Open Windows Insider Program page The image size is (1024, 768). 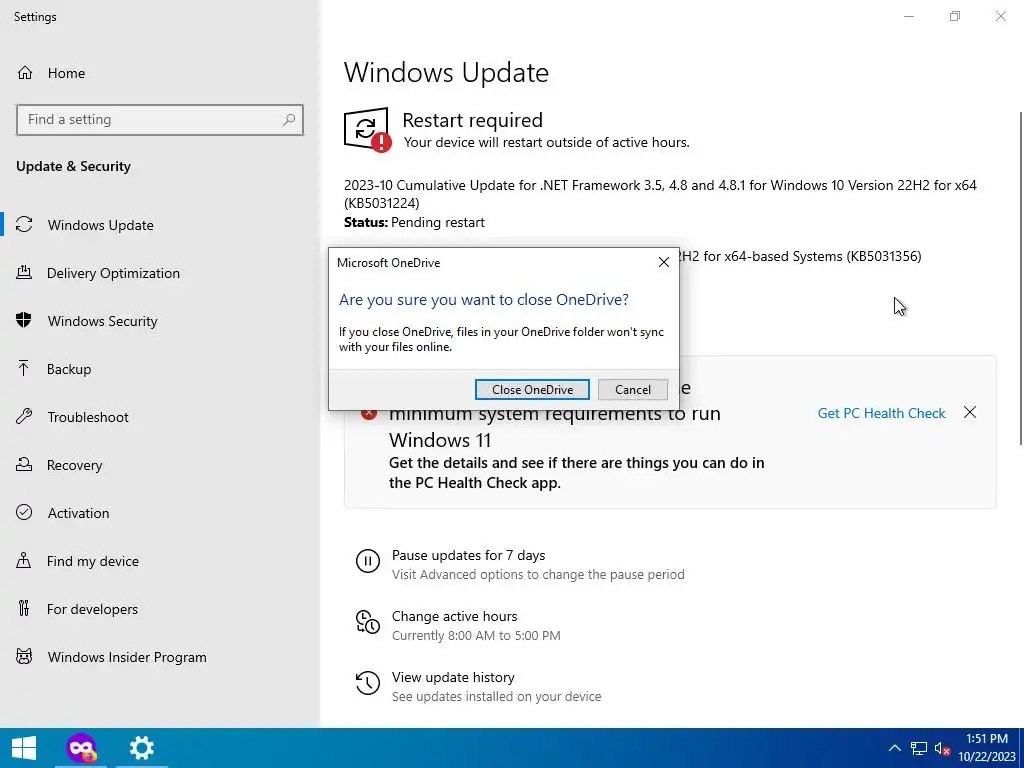(x=160, y=657)
